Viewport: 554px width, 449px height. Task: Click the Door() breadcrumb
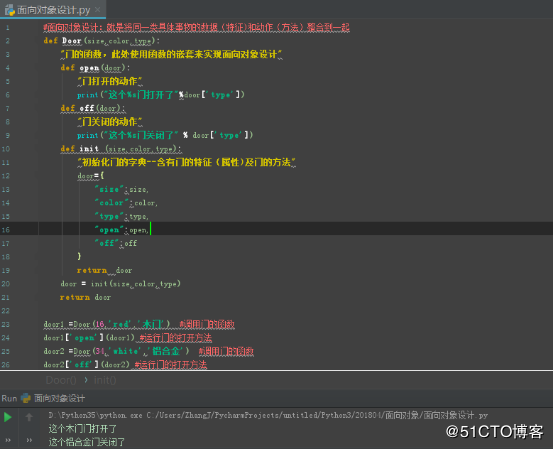pos(61,380)
